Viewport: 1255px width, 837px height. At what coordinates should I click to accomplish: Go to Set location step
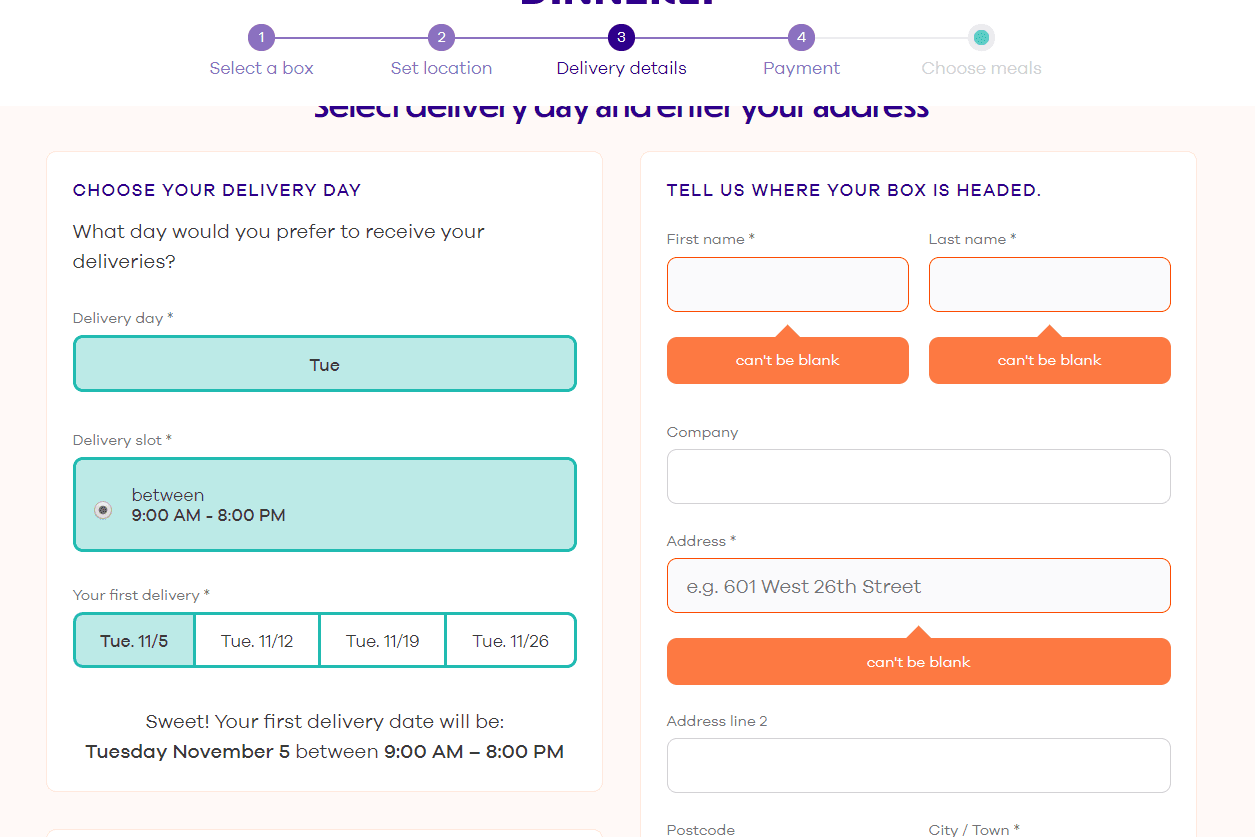tap(441, 68)
